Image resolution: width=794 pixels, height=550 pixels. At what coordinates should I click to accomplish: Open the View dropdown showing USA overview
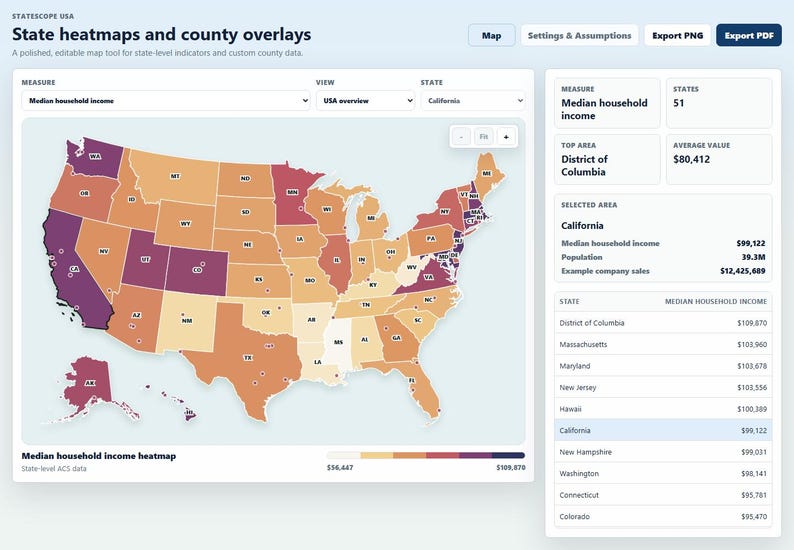click(365, 101)
